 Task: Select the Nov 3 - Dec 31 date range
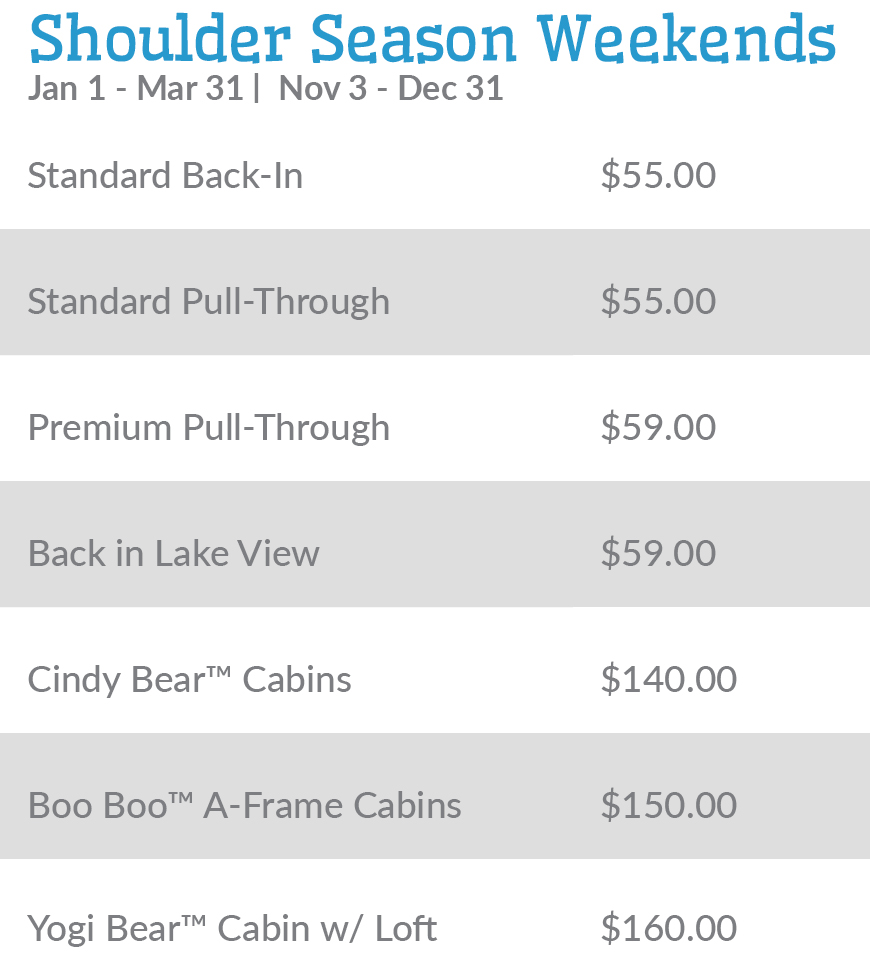391,88
